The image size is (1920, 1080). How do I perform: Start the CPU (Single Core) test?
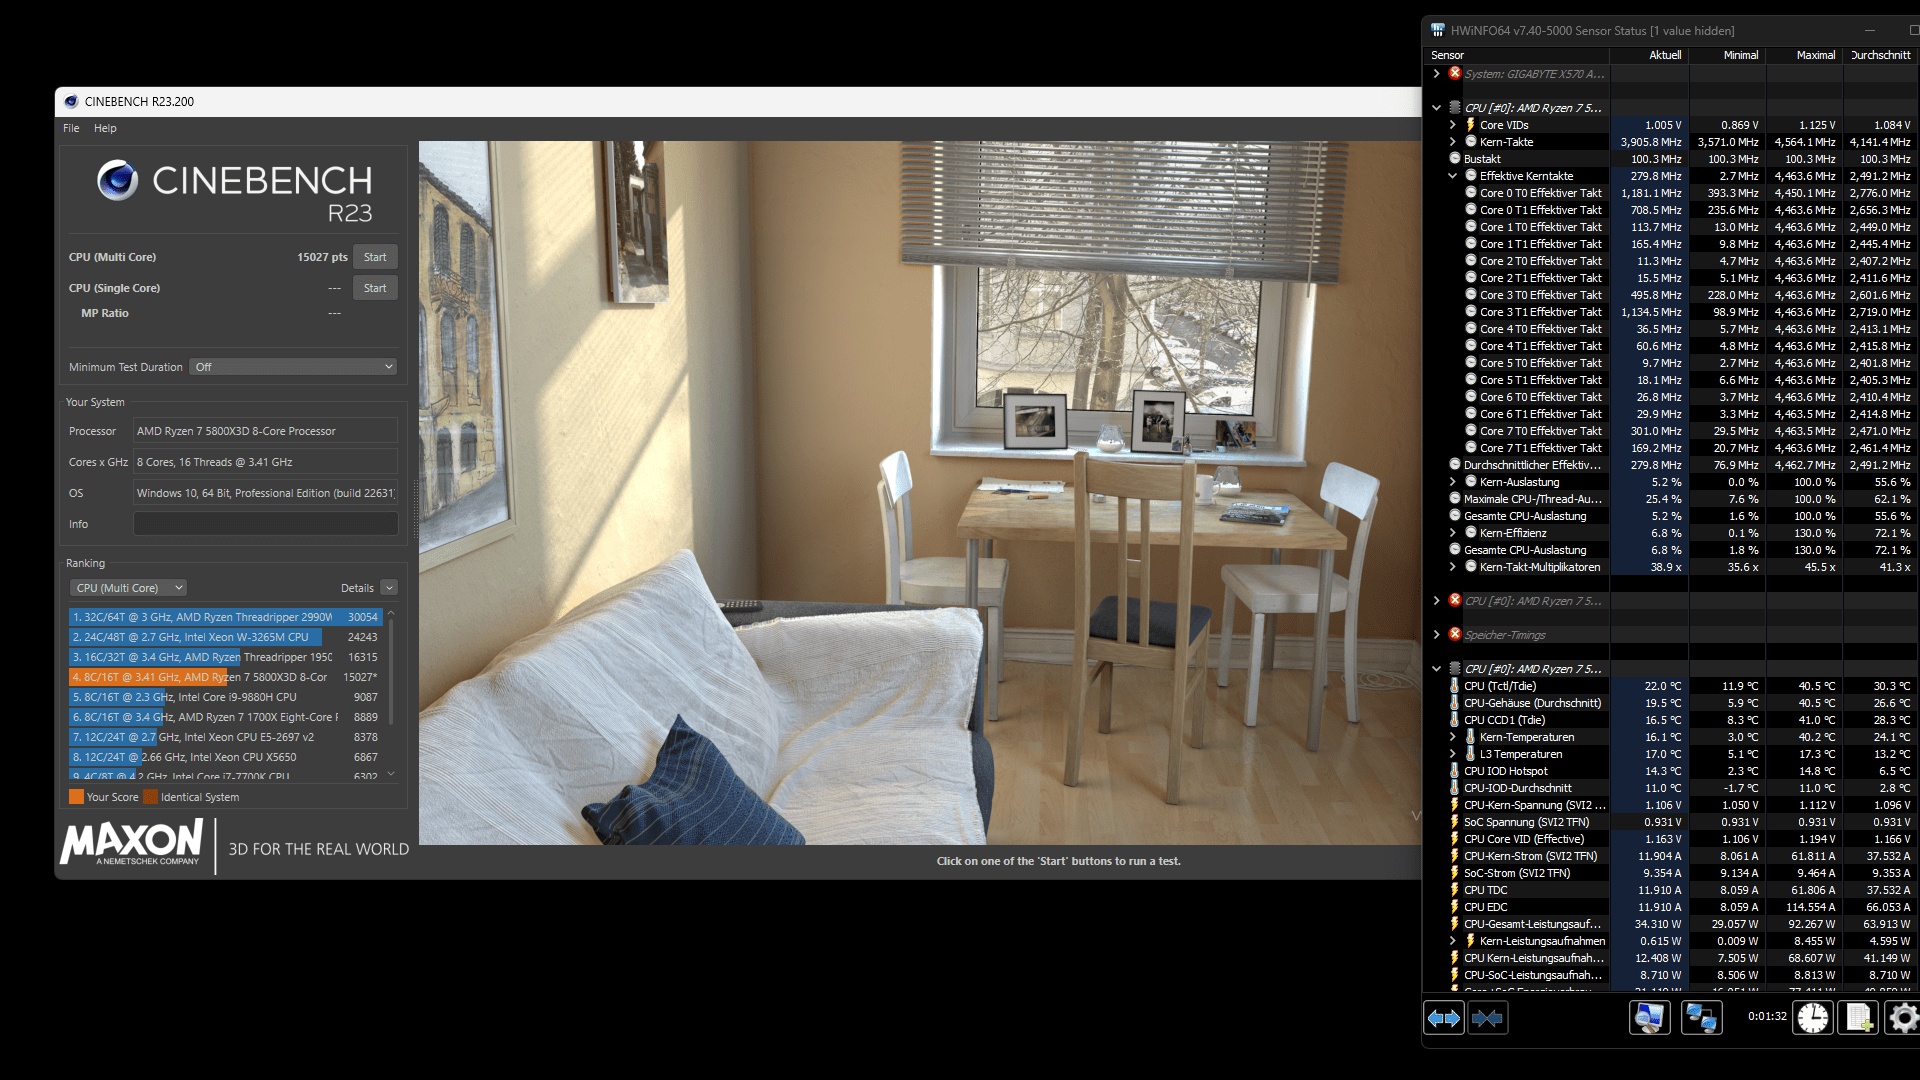pos(375,288)
